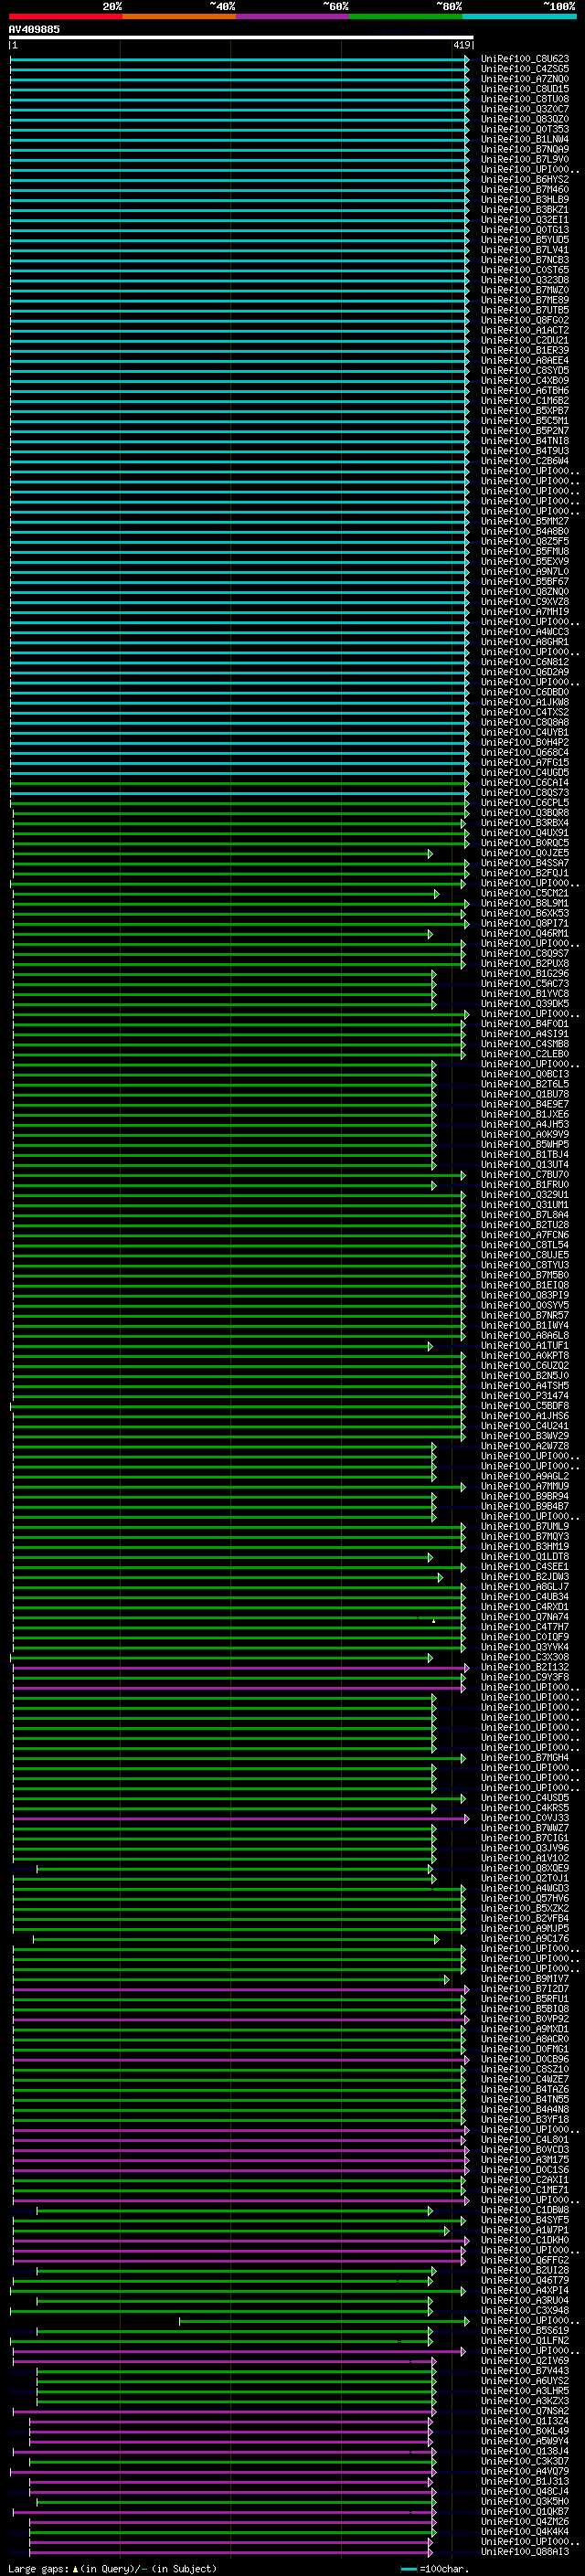Select hit label UniRef100_Q46RM1
585x2576 pixels.
point(525,933)
